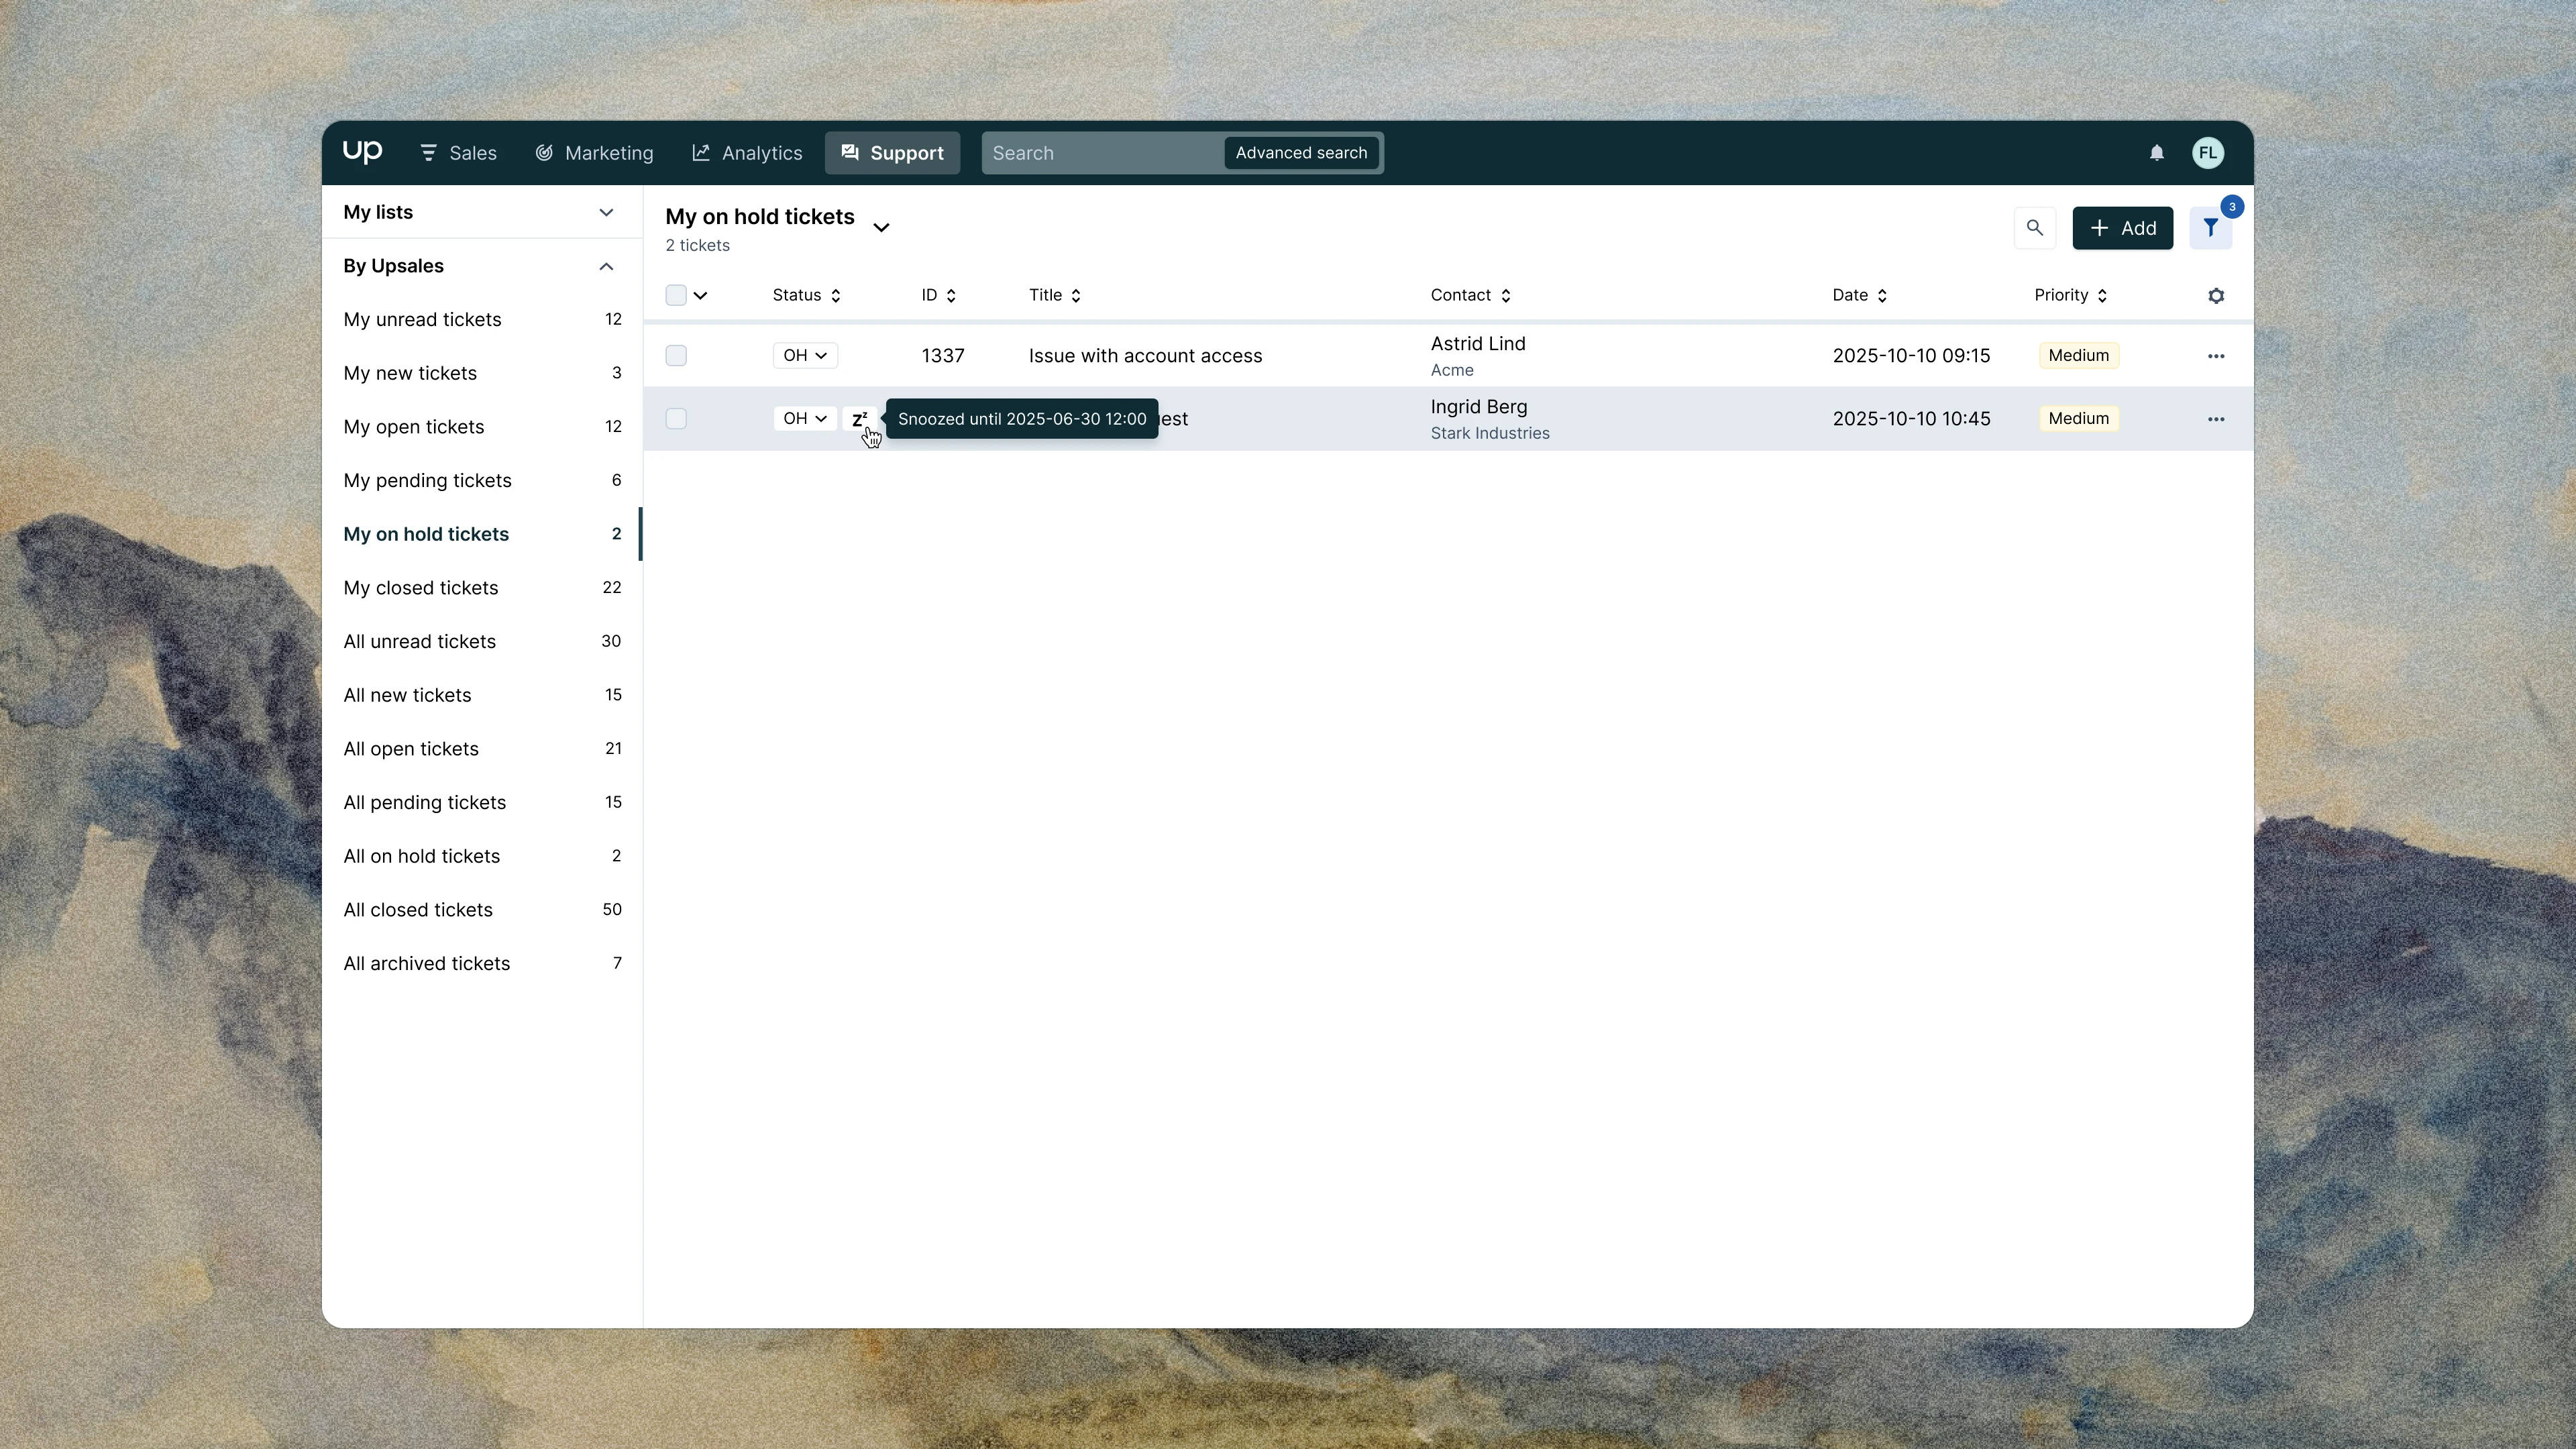This screenshot has height=1449, width=2576.
Task: Click the Acme company name
Action: [x=1452, y=370]
